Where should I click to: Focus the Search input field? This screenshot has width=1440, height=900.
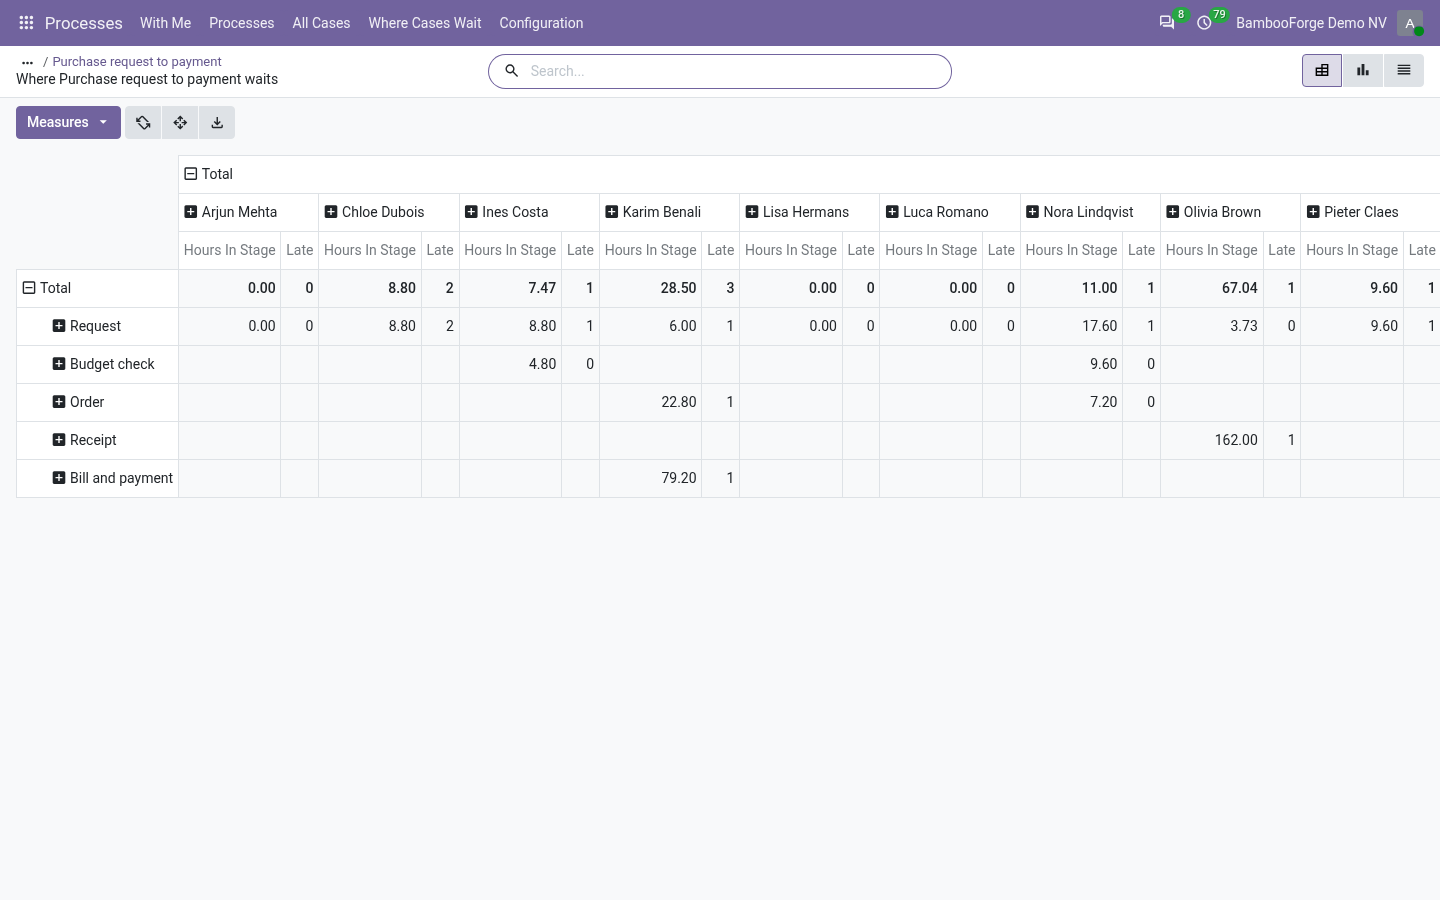[x=735, y=71]
